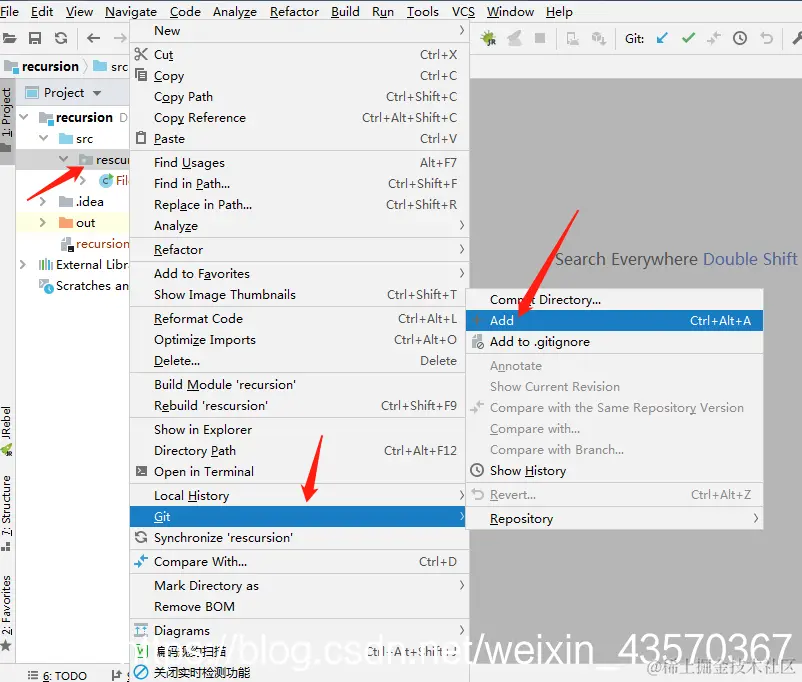Select Scratches and Consoles tree item
Screen dimensions: 802x682
click(84, 286)
